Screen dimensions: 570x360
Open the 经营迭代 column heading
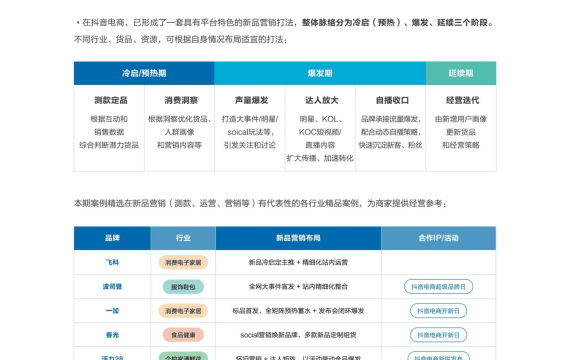click(x=462, y=100)
